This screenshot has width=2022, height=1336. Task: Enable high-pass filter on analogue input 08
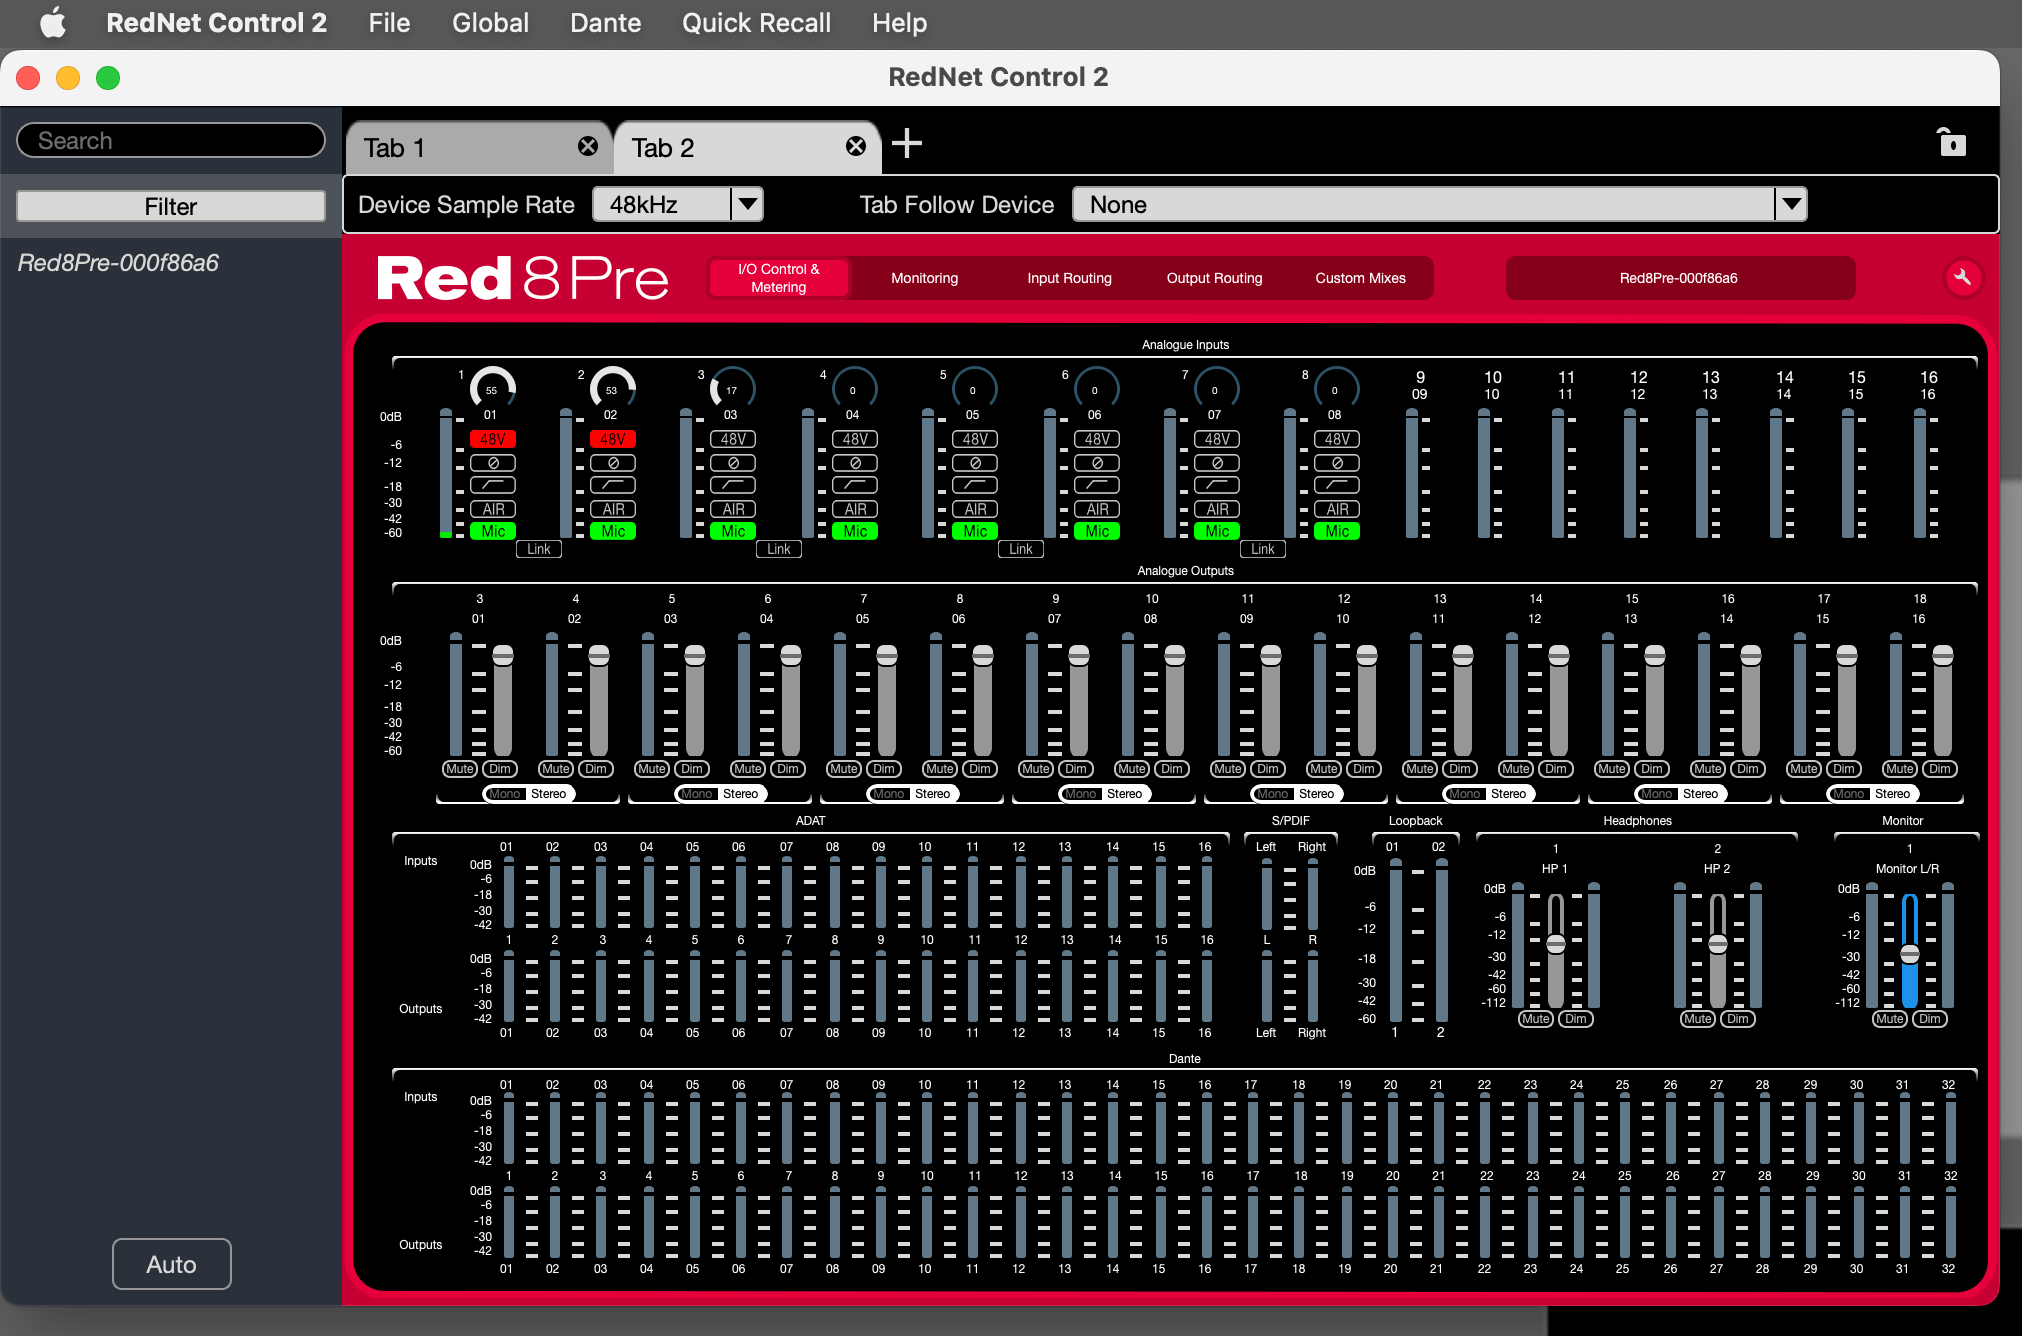1337,485
